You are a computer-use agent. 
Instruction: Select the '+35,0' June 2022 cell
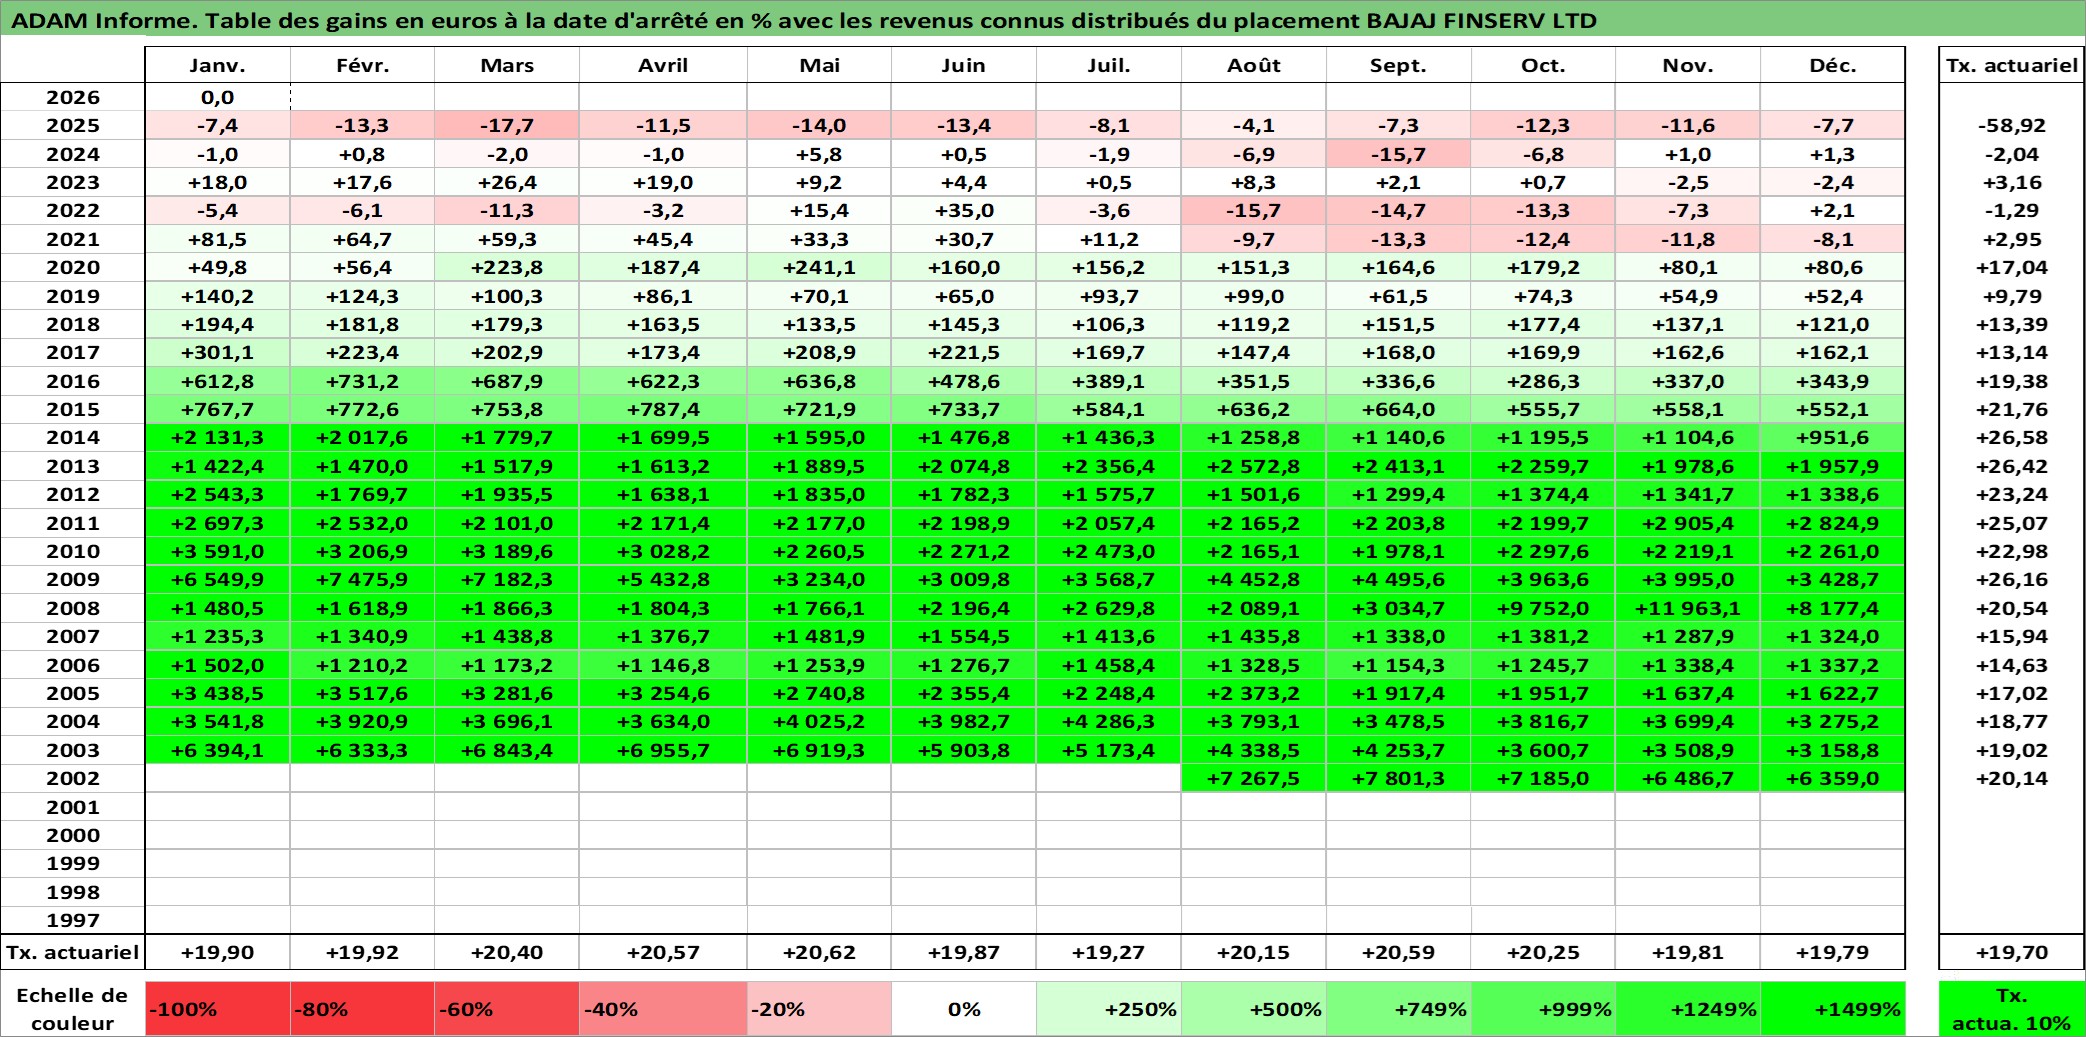964,210
